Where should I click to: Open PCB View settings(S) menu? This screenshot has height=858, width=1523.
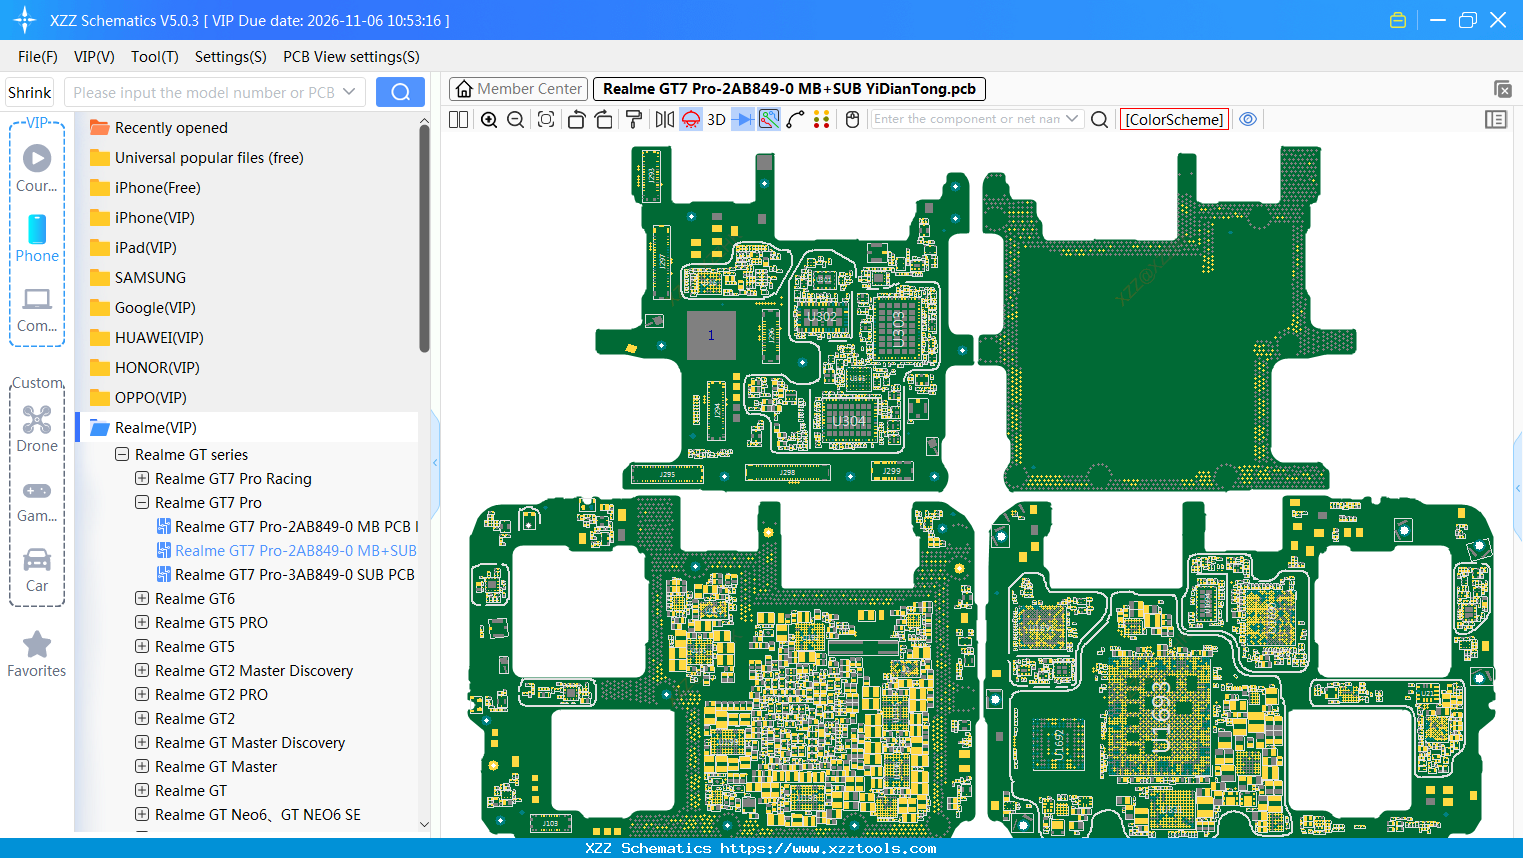click(351, 57)
